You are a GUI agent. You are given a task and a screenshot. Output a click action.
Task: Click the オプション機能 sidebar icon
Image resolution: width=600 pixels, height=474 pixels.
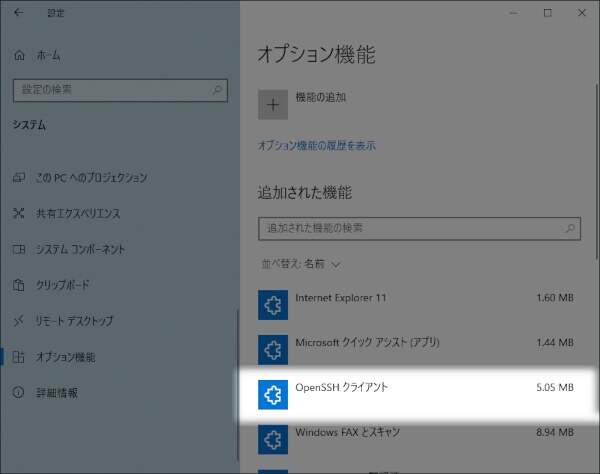(18, 357)
